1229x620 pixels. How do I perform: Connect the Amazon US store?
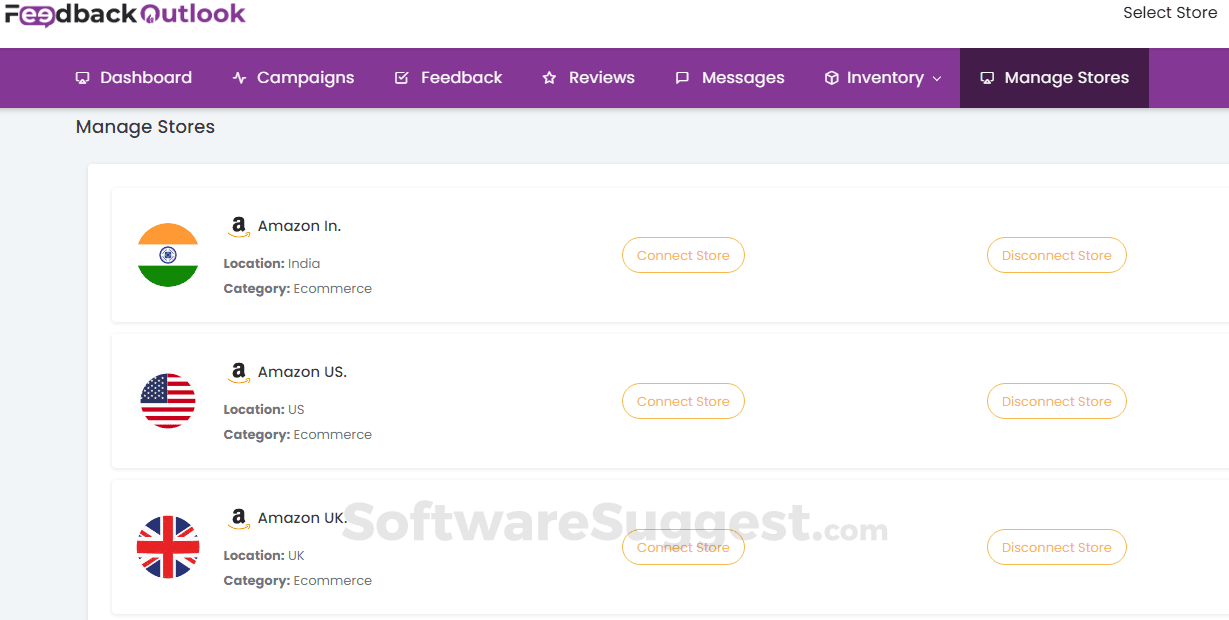(683, 401)
